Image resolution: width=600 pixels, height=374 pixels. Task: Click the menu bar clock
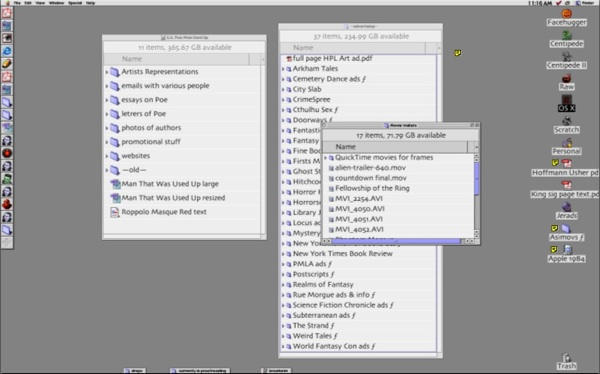coord(540,3)
